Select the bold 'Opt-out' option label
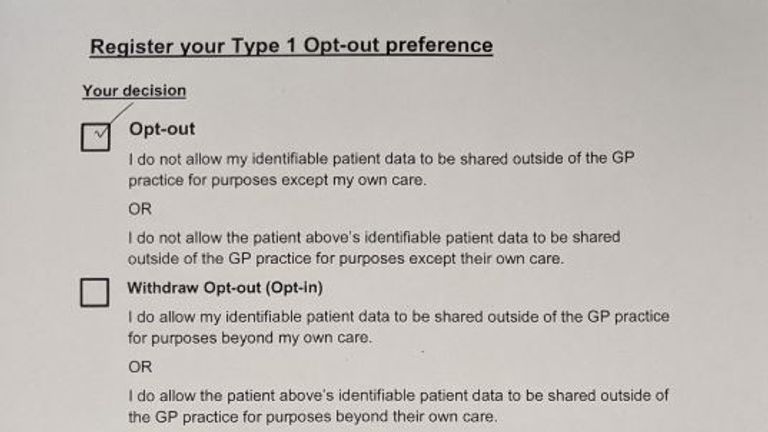 click(162, 129)
